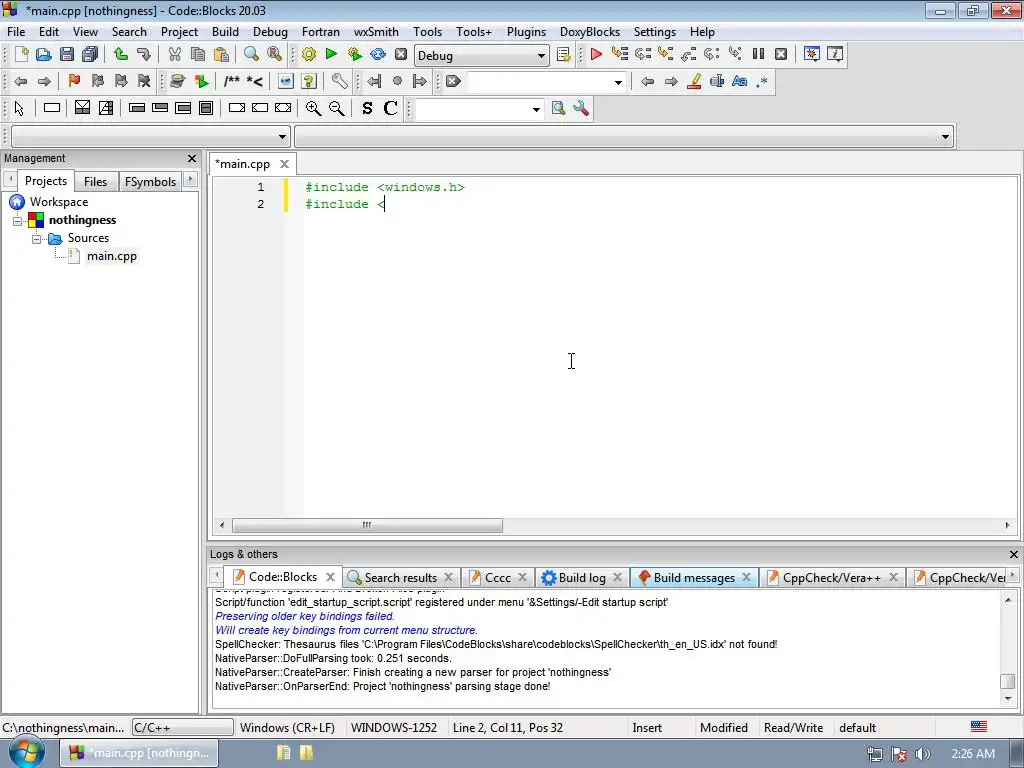This screenshot has height=768, width=1024.
Task: Click the log panel scroll down arrow
Action: click(x=1008, y=699)
